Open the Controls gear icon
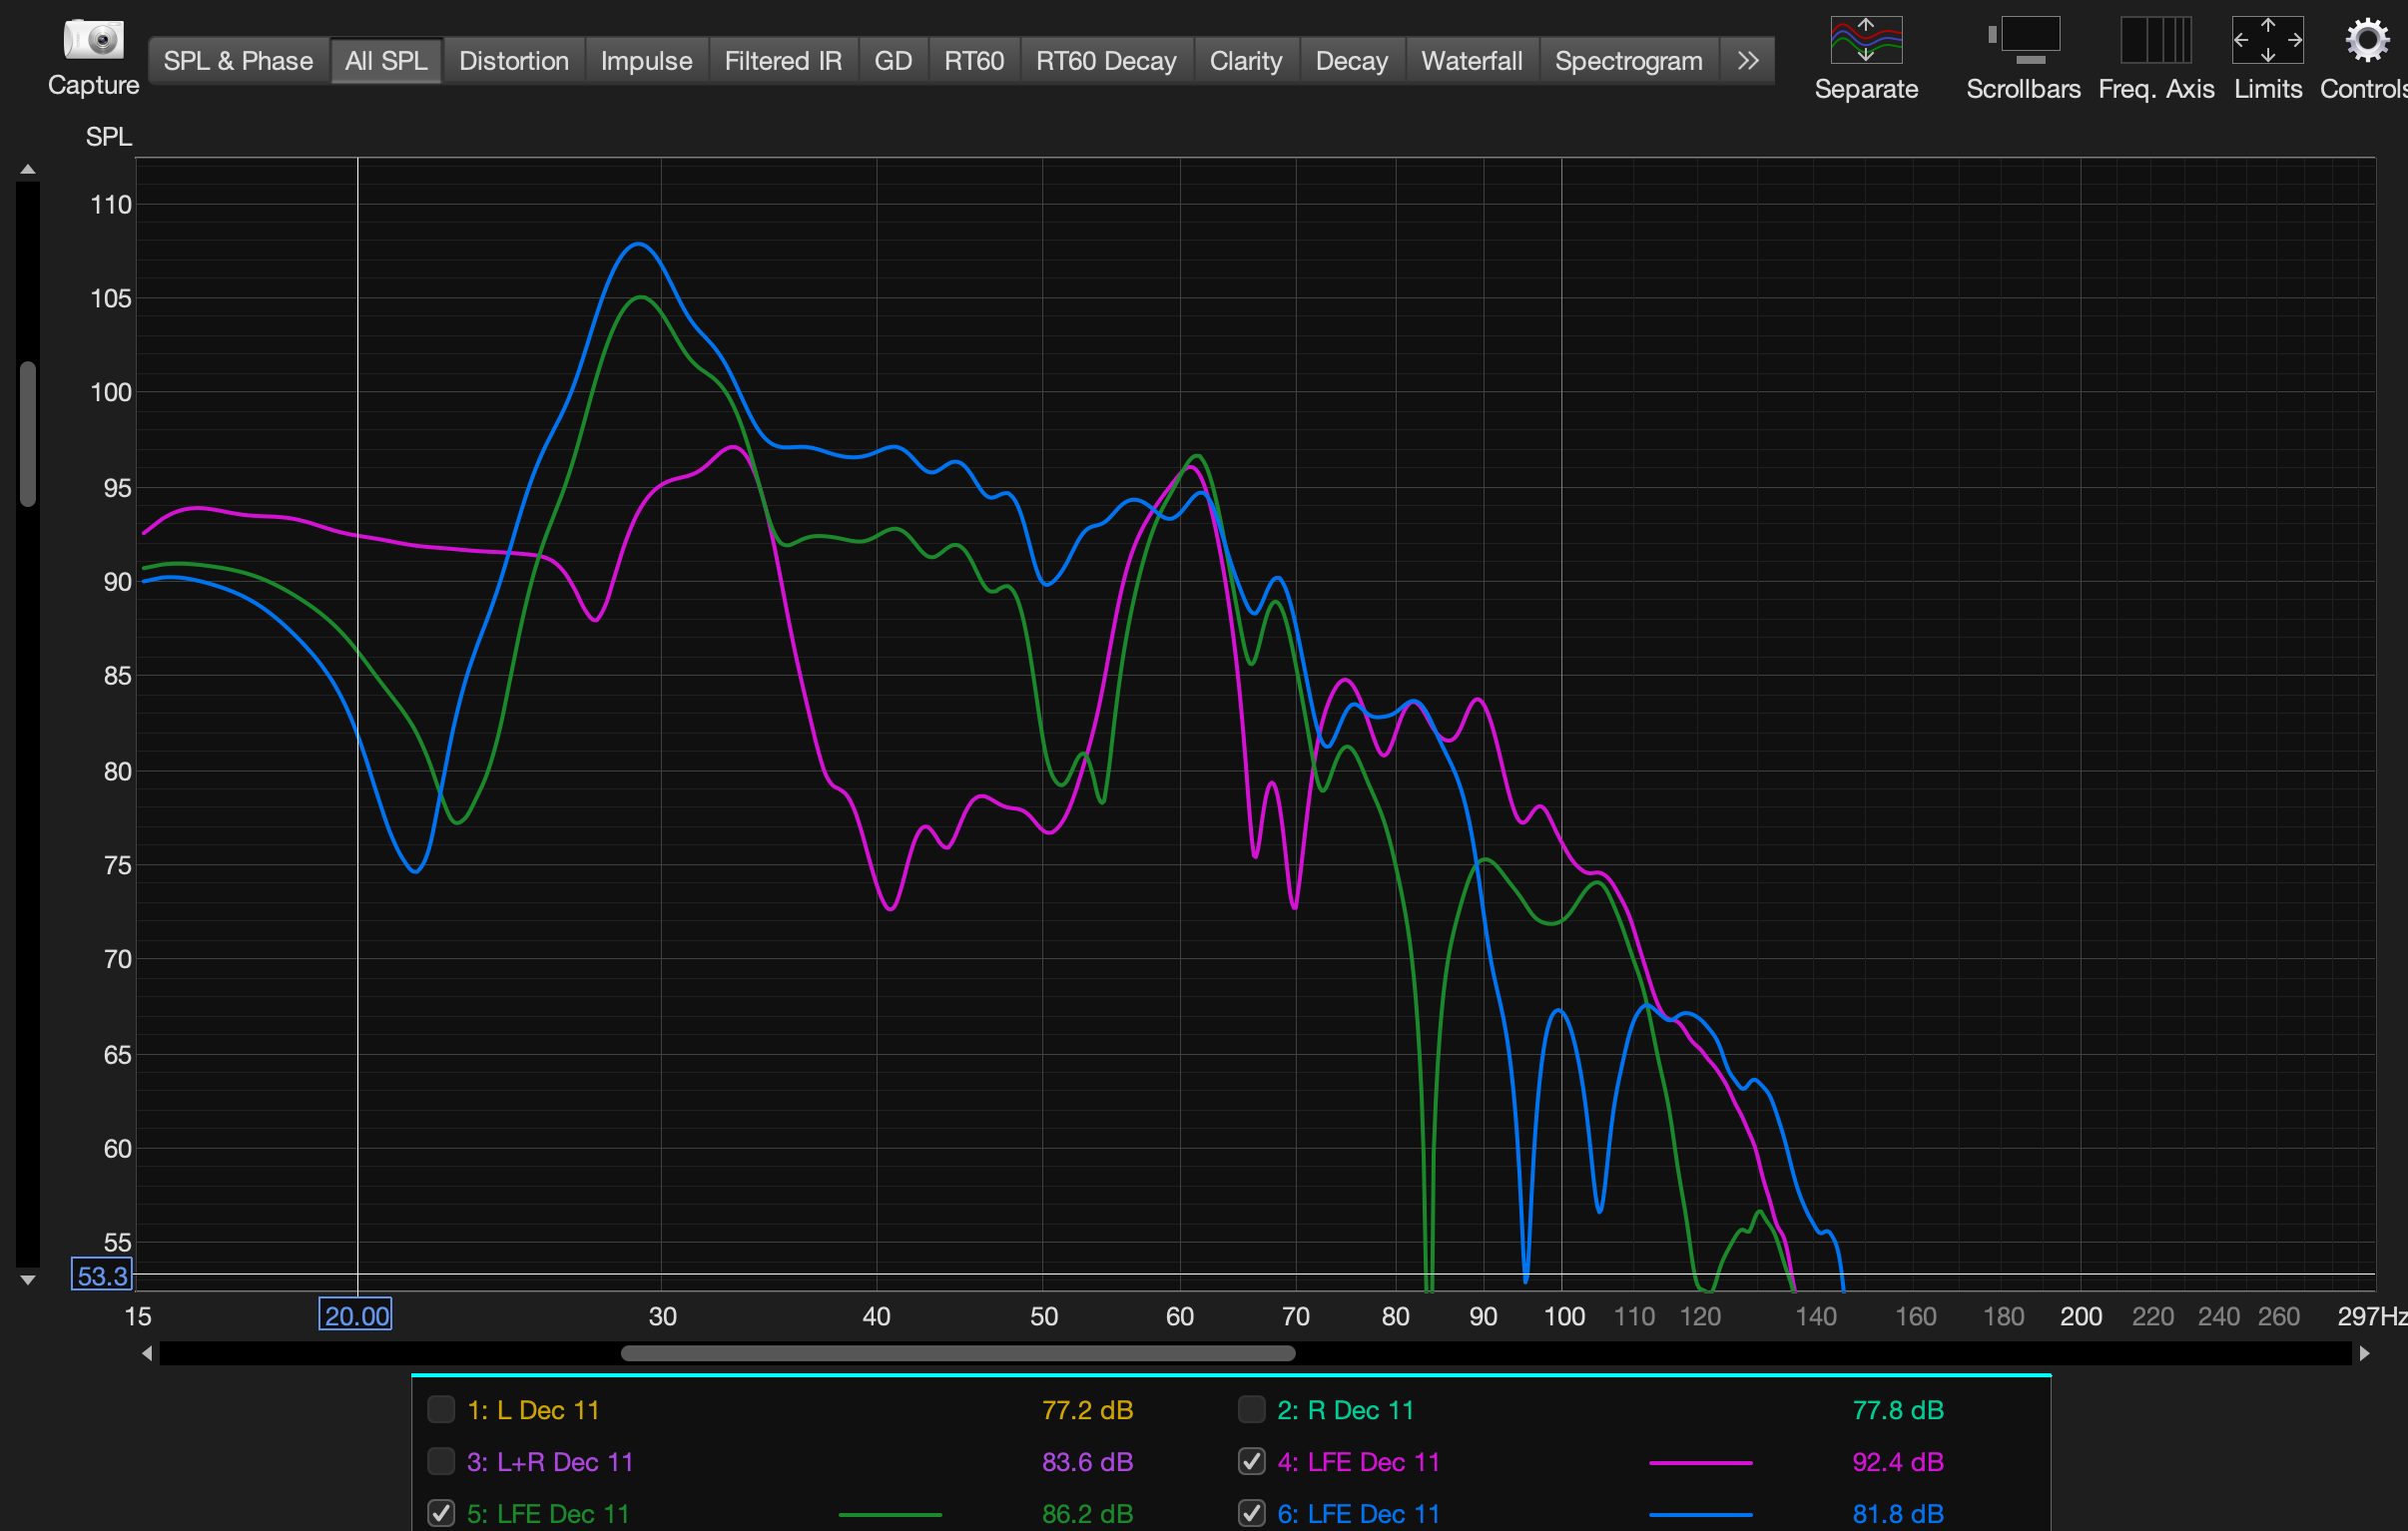Image resolution: width=2408 pixels, height=1531 pixels. [x=2366, y=40]
